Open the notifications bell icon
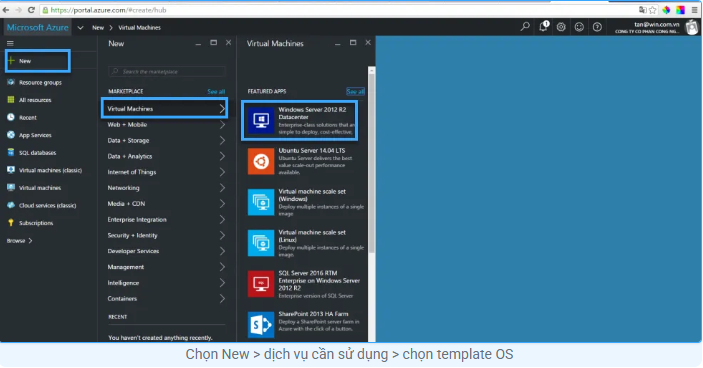The height and width of the screenshot is (368, 703). (x=543, y=27)
